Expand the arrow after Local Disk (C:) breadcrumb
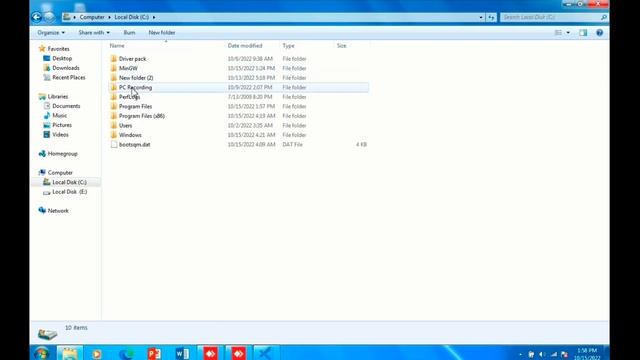This screenshot has width=640, height=360. click(154, 17)
